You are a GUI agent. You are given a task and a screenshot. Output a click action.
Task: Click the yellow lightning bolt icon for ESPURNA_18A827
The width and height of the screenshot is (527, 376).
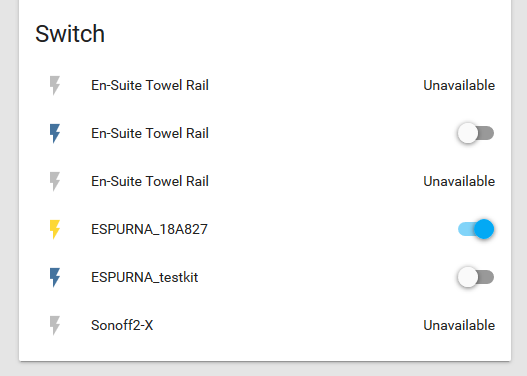(x=55, y=229)
